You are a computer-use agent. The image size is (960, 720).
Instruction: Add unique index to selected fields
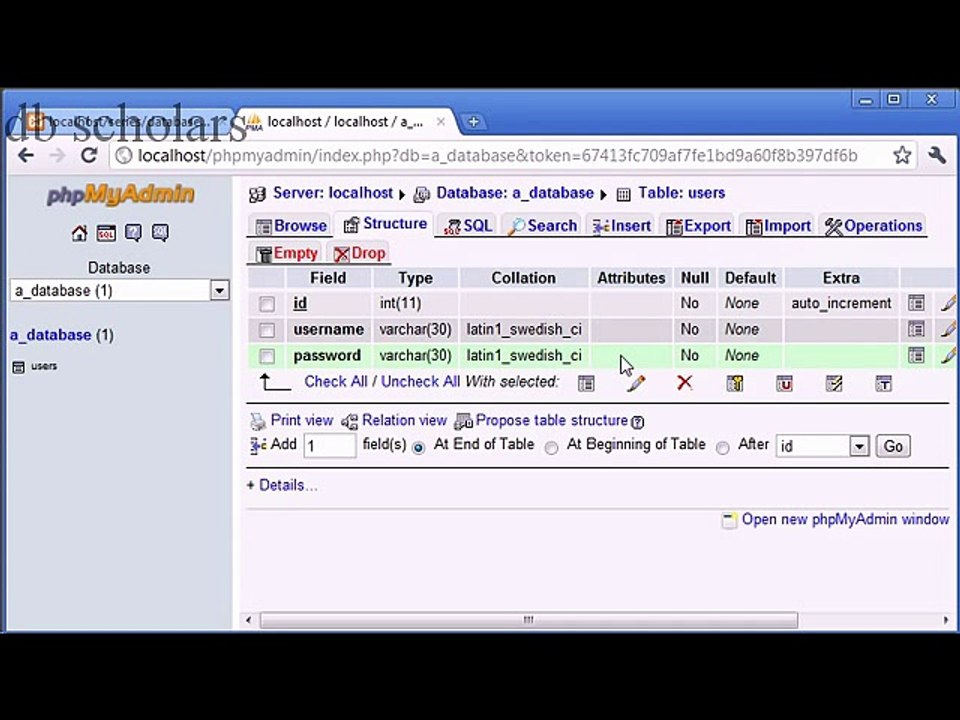pos(784,383)
